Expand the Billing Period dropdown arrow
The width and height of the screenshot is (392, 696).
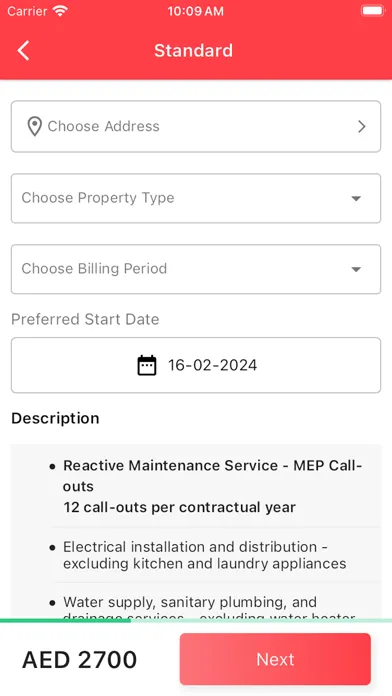(x=356, y=269)
